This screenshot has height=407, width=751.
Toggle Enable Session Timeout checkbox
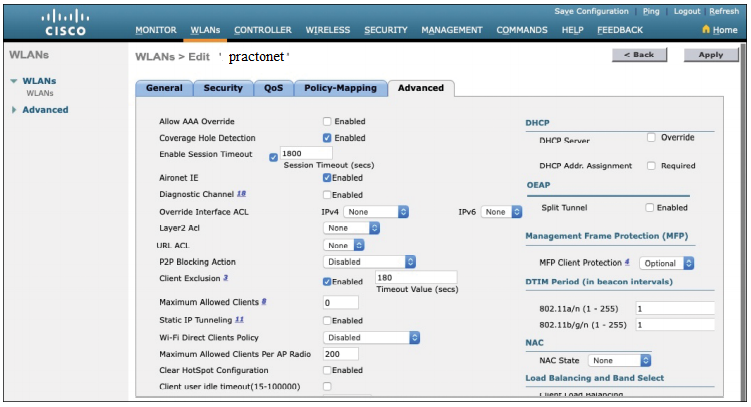coord(273,157)
